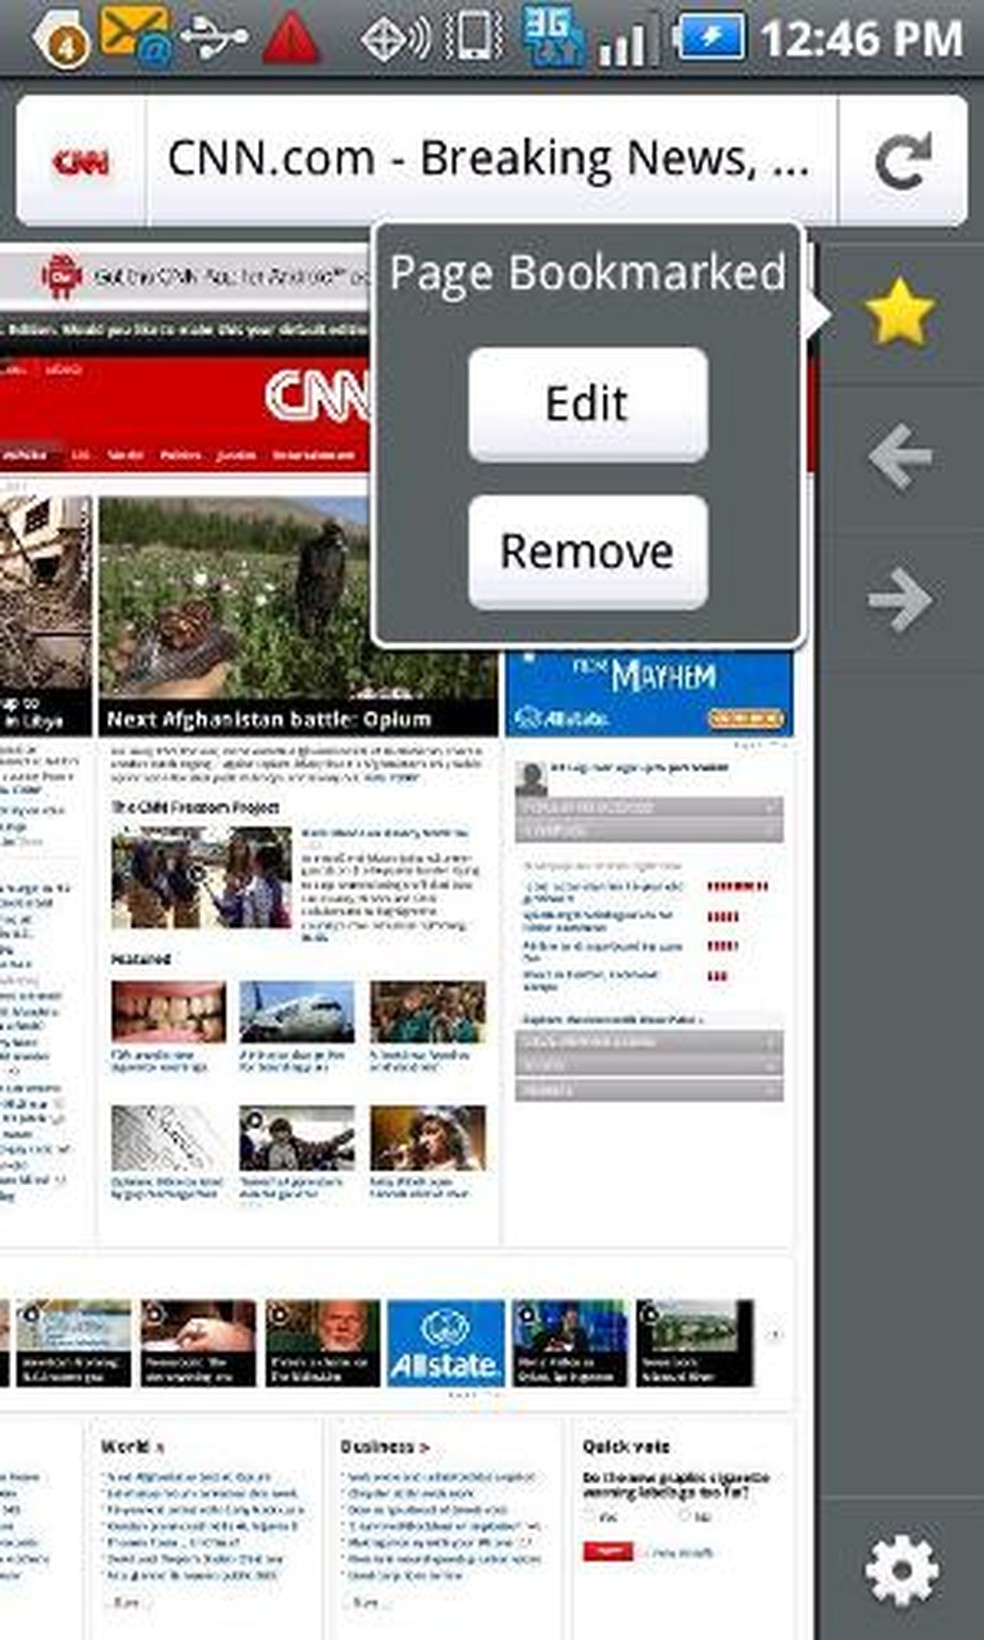Tap the 3G data indicator
The image size is (984, 1640).
(x=552, y=37)
